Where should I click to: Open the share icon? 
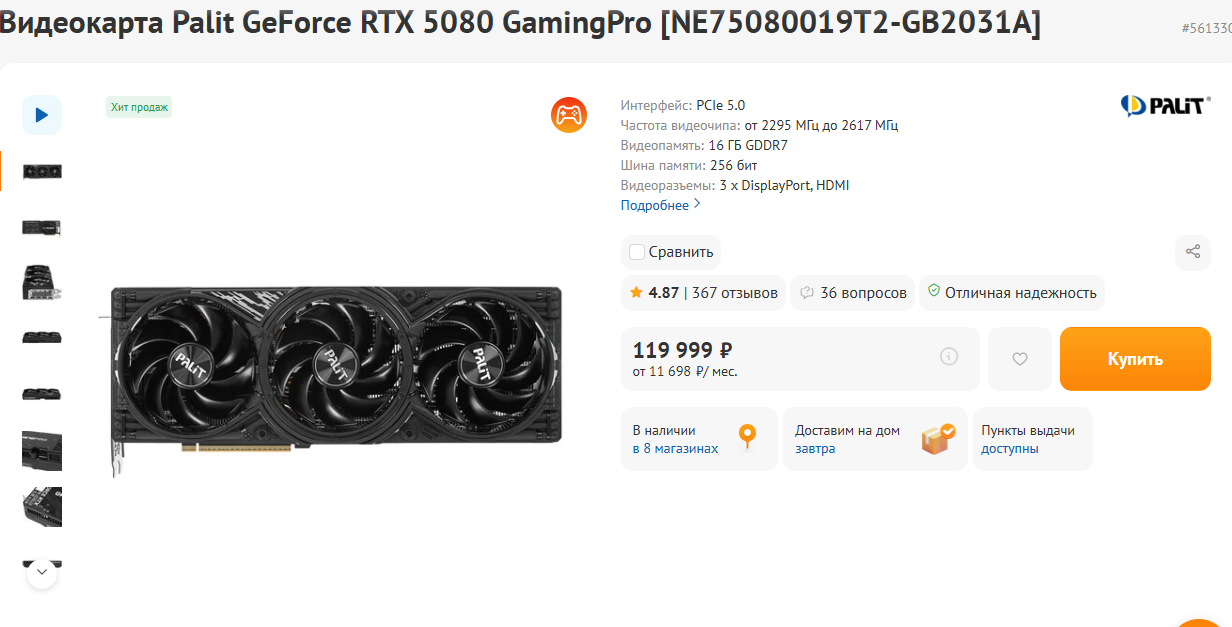1192,252
